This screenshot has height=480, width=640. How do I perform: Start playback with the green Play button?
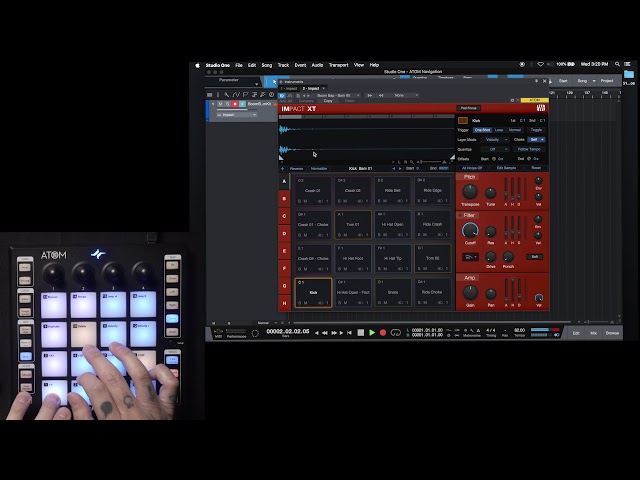pyautogui.click(x=372, y=333)
